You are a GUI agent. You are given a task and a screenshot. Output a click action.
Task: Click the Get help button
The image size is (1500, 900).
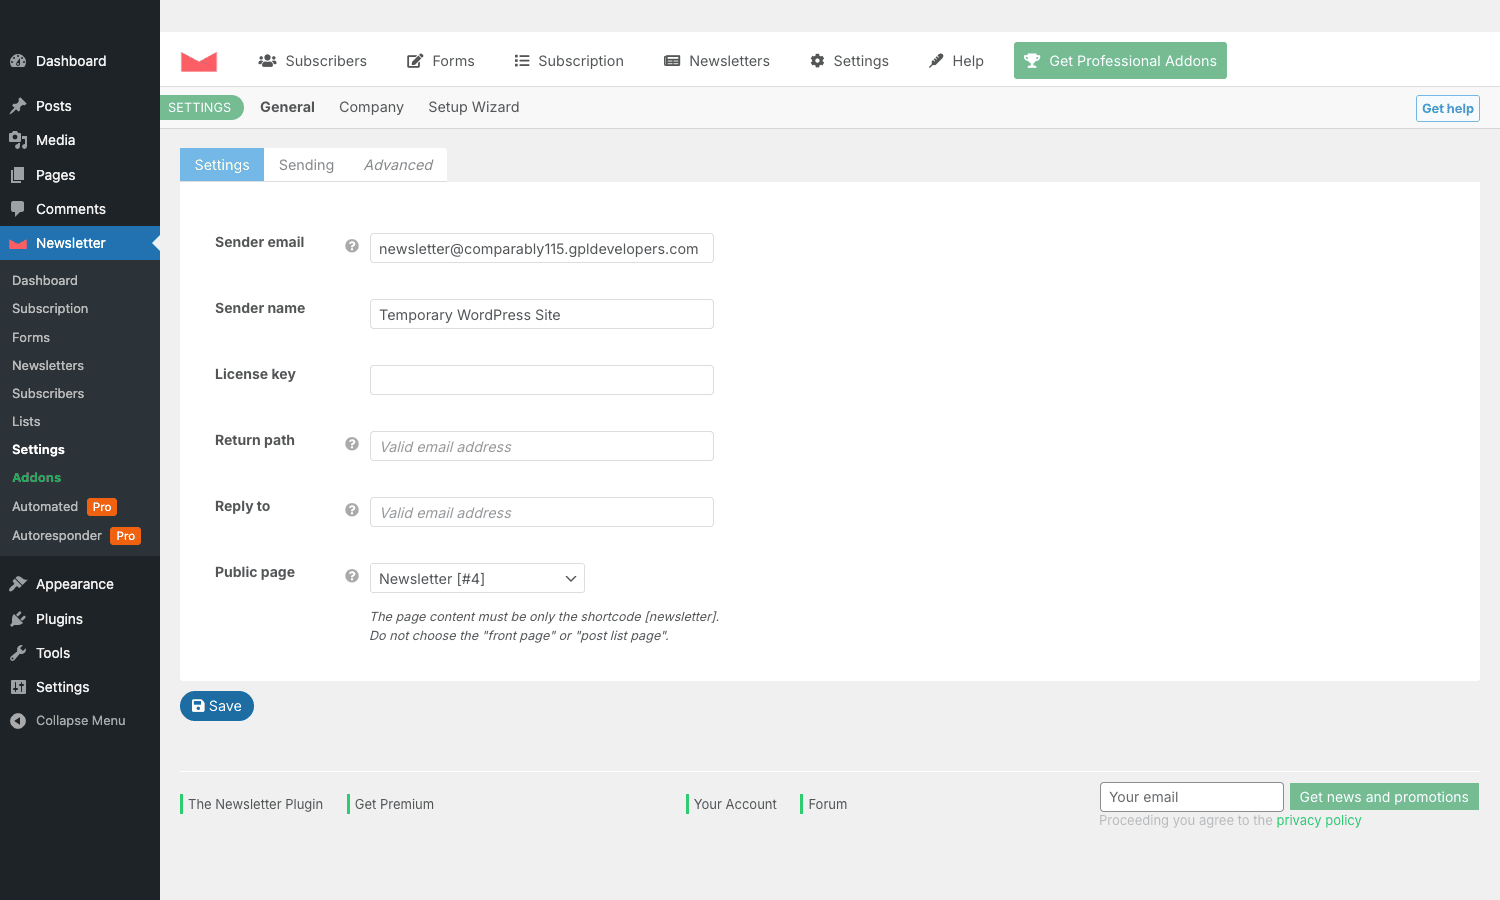[1448, 108]
